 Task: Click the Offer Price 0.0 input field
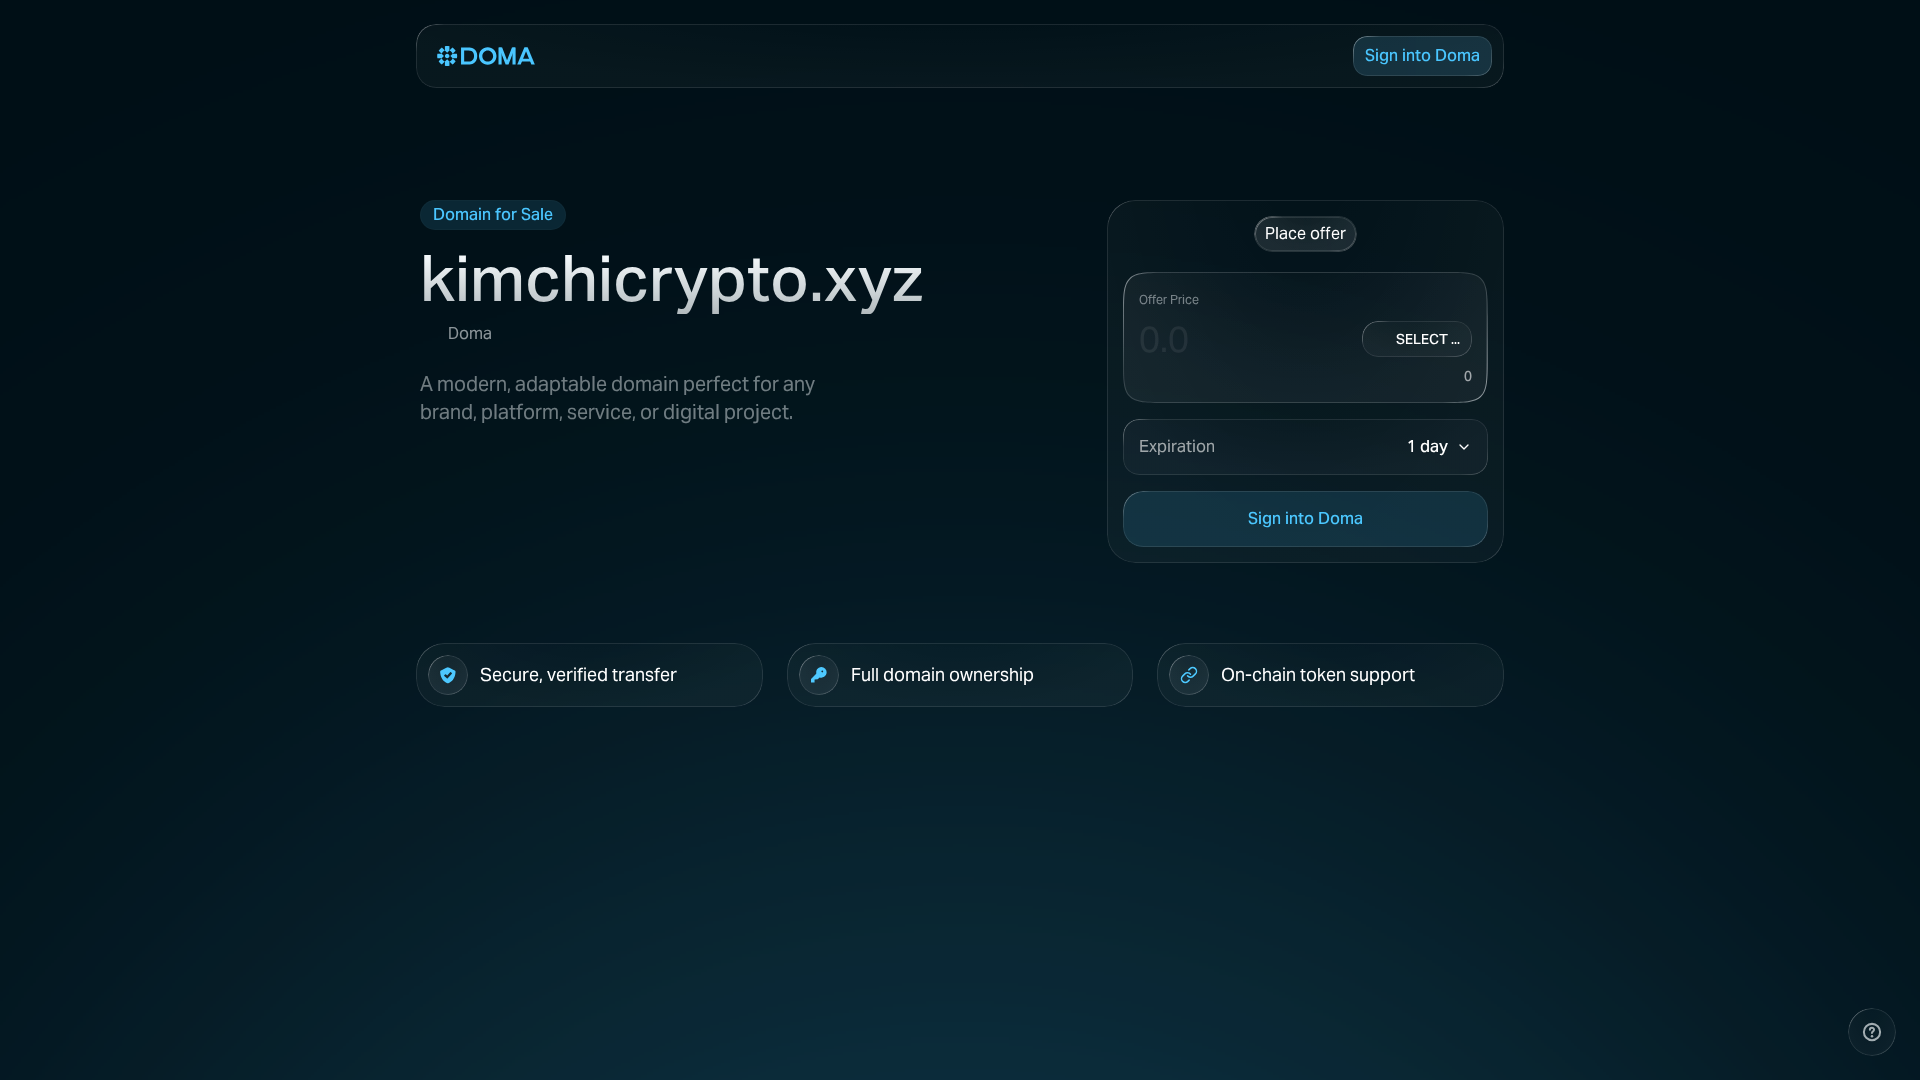pos(1230,340)
